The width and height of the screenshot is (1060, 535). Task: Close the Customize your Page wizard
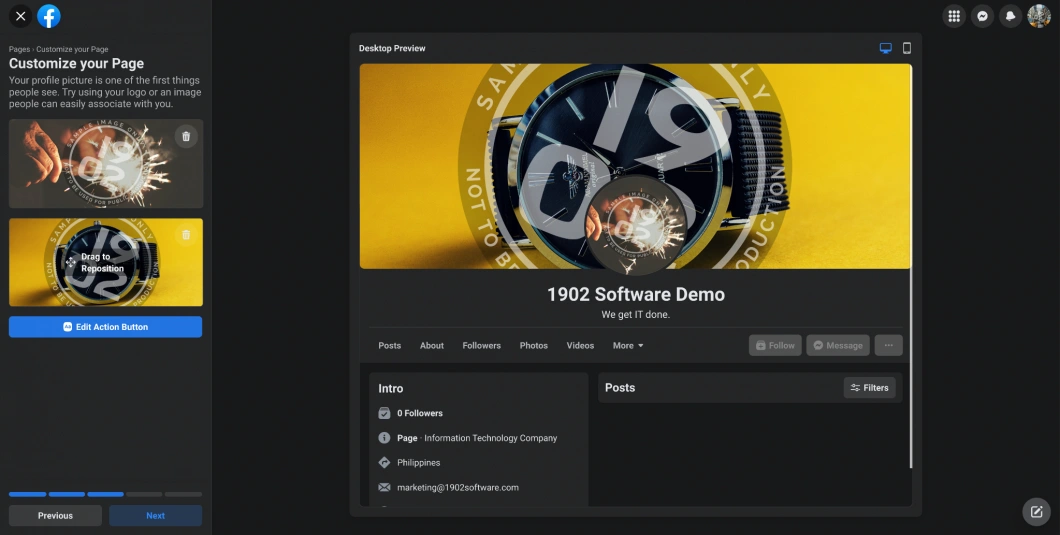click(x=21, y=16)
